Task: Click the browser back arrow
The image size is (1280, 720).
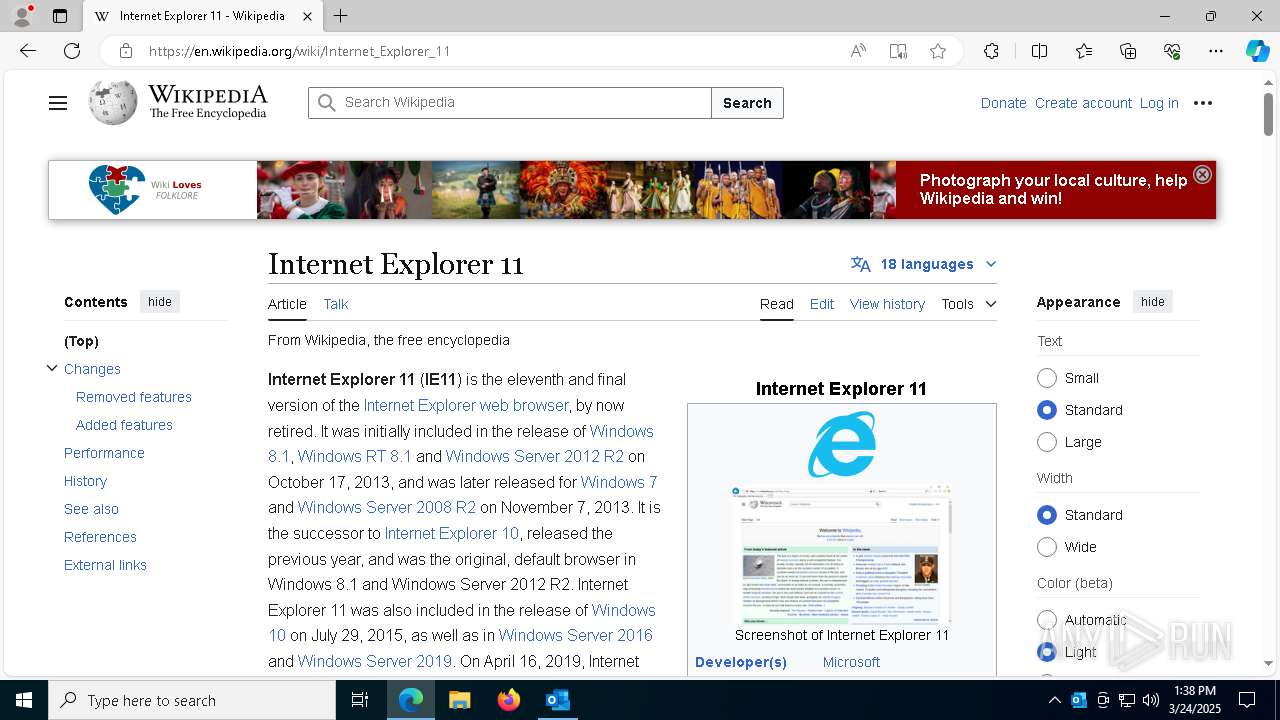Action: (x=28, y=51)
